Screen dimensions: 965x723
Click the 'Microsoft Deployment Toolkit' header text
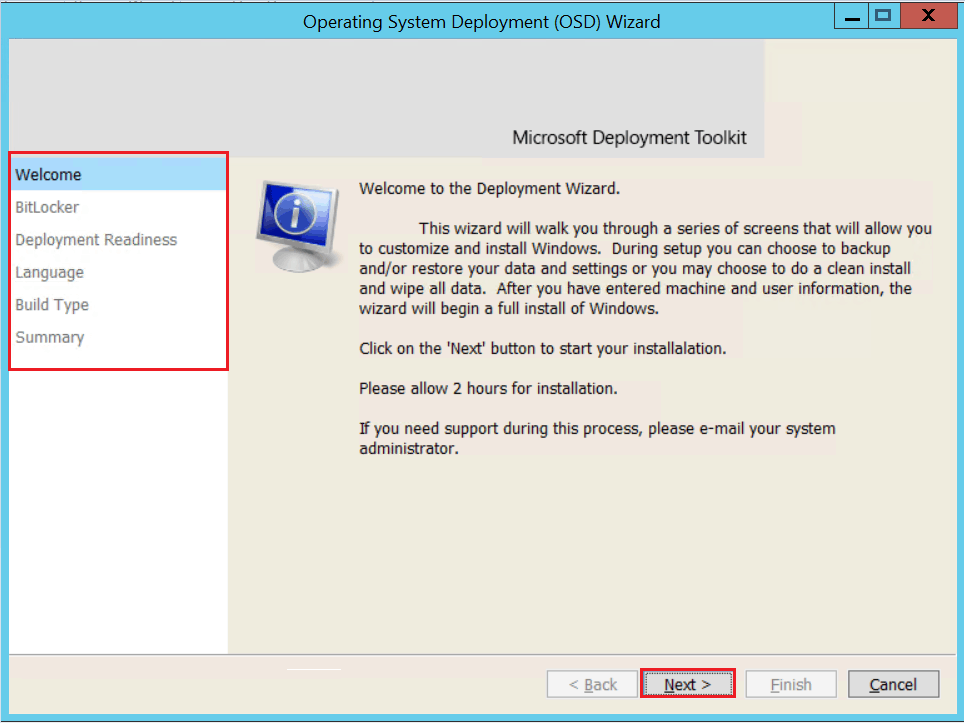coord(629,137)
